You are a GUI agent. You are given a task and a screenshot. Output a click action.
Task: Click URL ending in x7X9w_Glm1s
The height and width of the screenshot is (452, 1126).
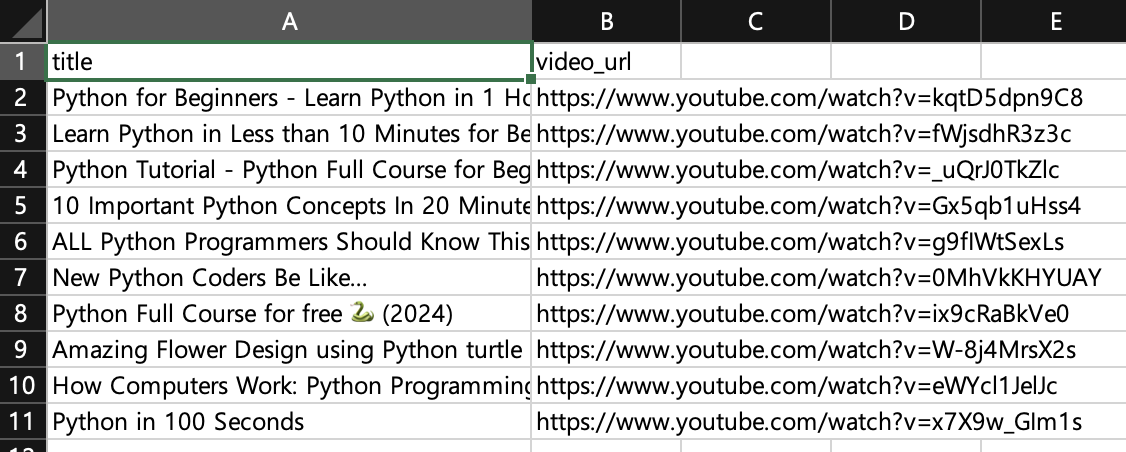[809, 421]
